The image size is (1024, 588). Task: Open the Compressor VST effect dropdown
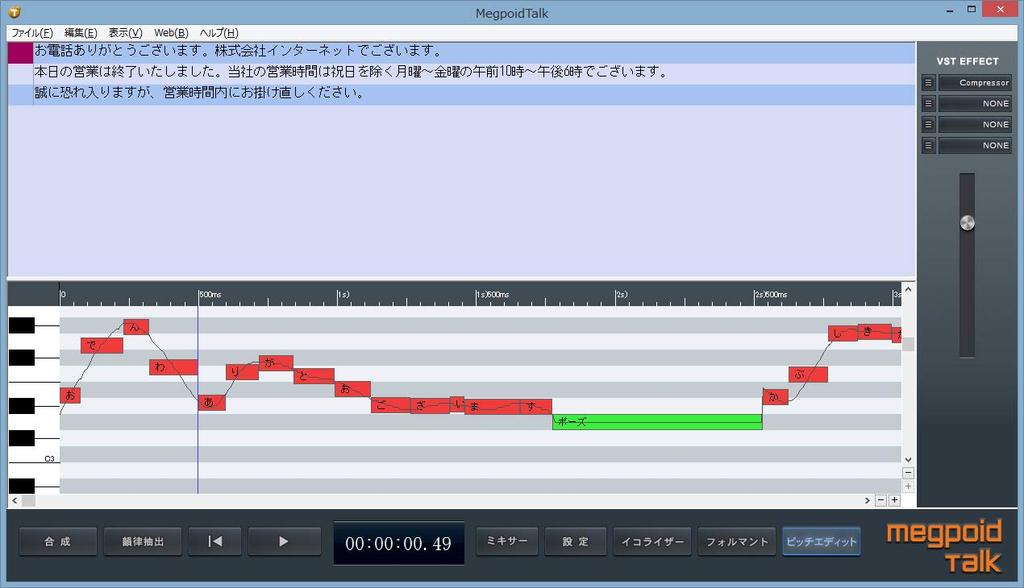975,83
